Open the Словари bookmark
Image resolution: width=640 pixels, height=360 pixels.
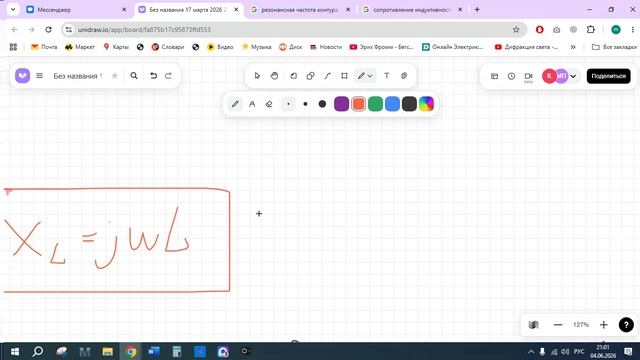click(x=168, y=47)
